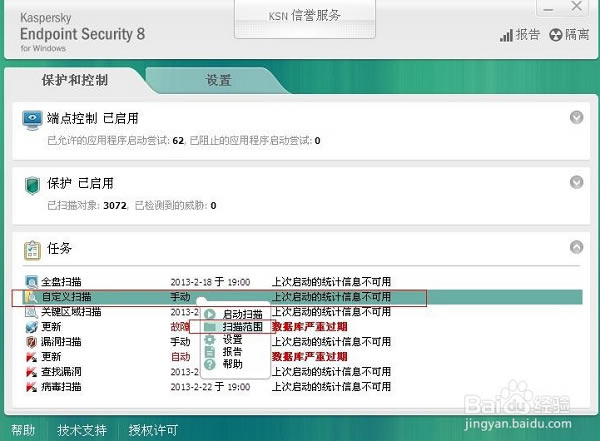
Task: Click the 自定义扫描 folder scan icon
Action: [x=31, y=297]
